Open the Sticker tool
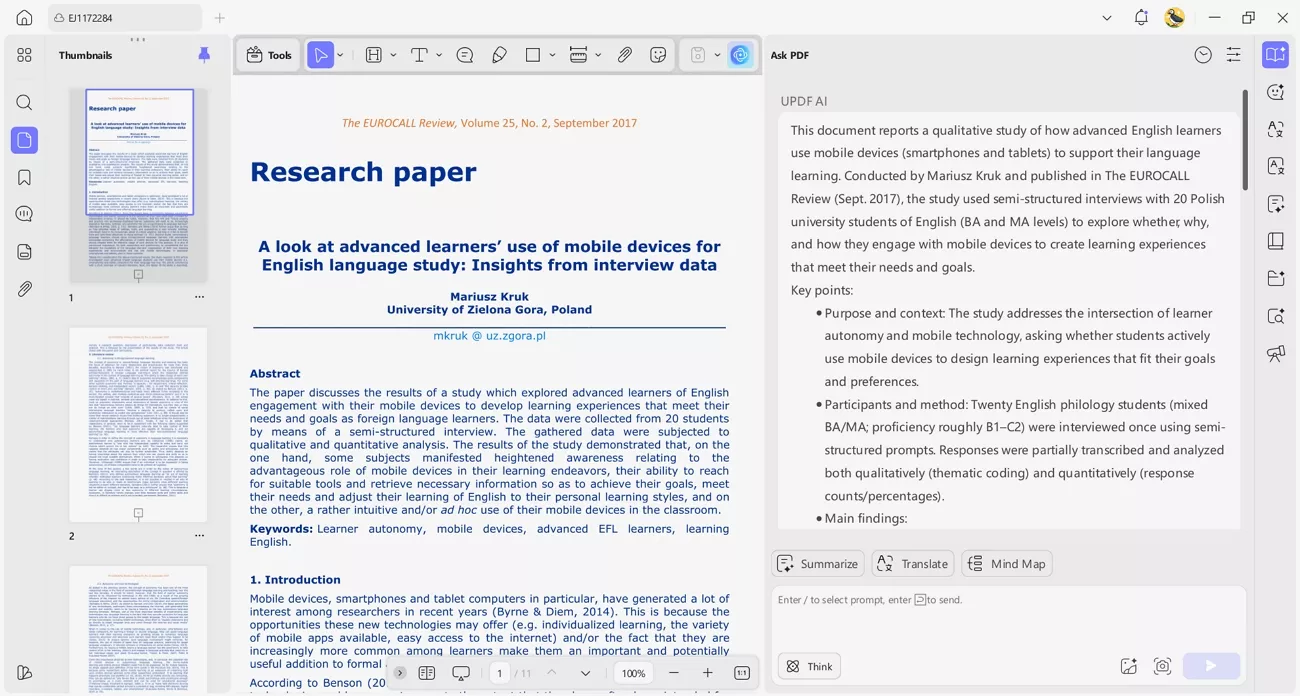Image resolution: width=1300 pixels, height=696 pixels. [658, 55]
